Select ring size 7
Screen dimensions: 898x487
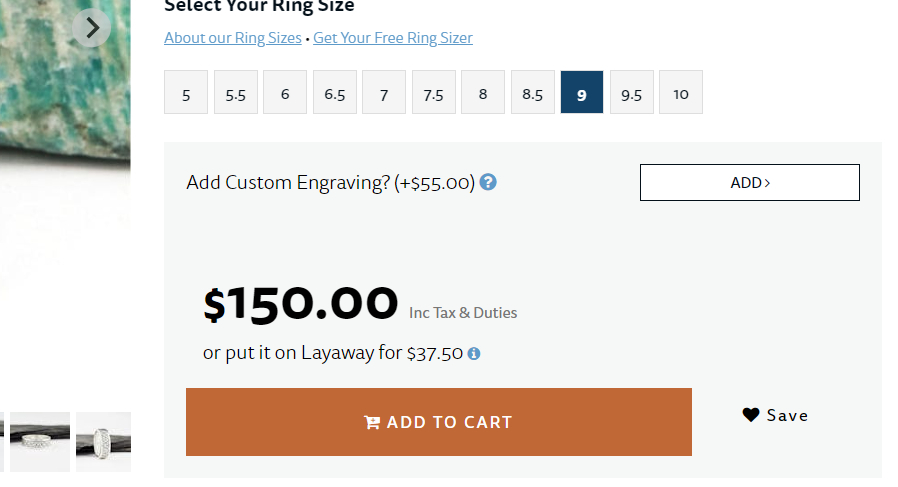tap(384, 93)
